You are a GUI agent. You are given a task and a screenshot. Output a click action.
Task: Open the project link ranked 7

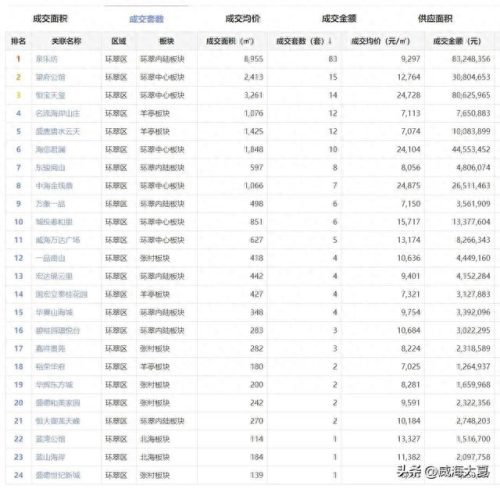point(50,168)
